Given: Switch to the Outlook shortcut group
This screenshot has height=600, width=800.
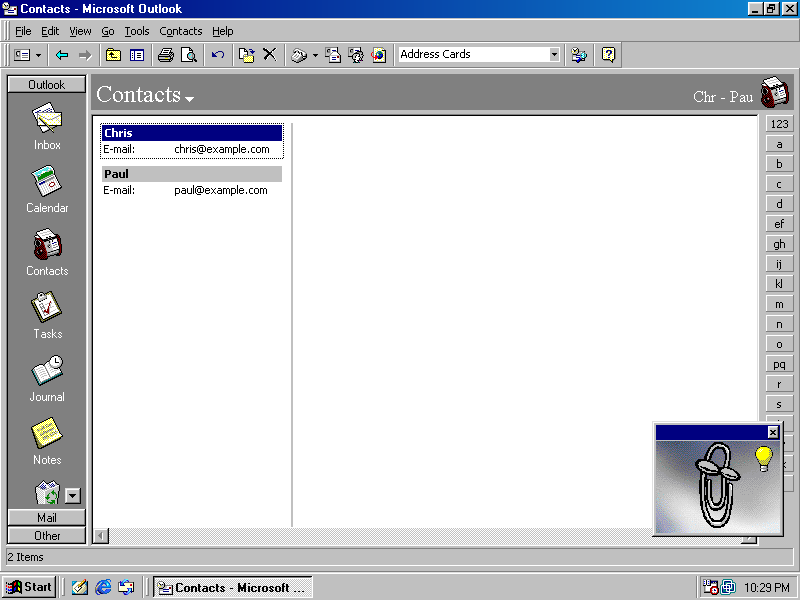Looking at the screenshot, I should 46,85.
